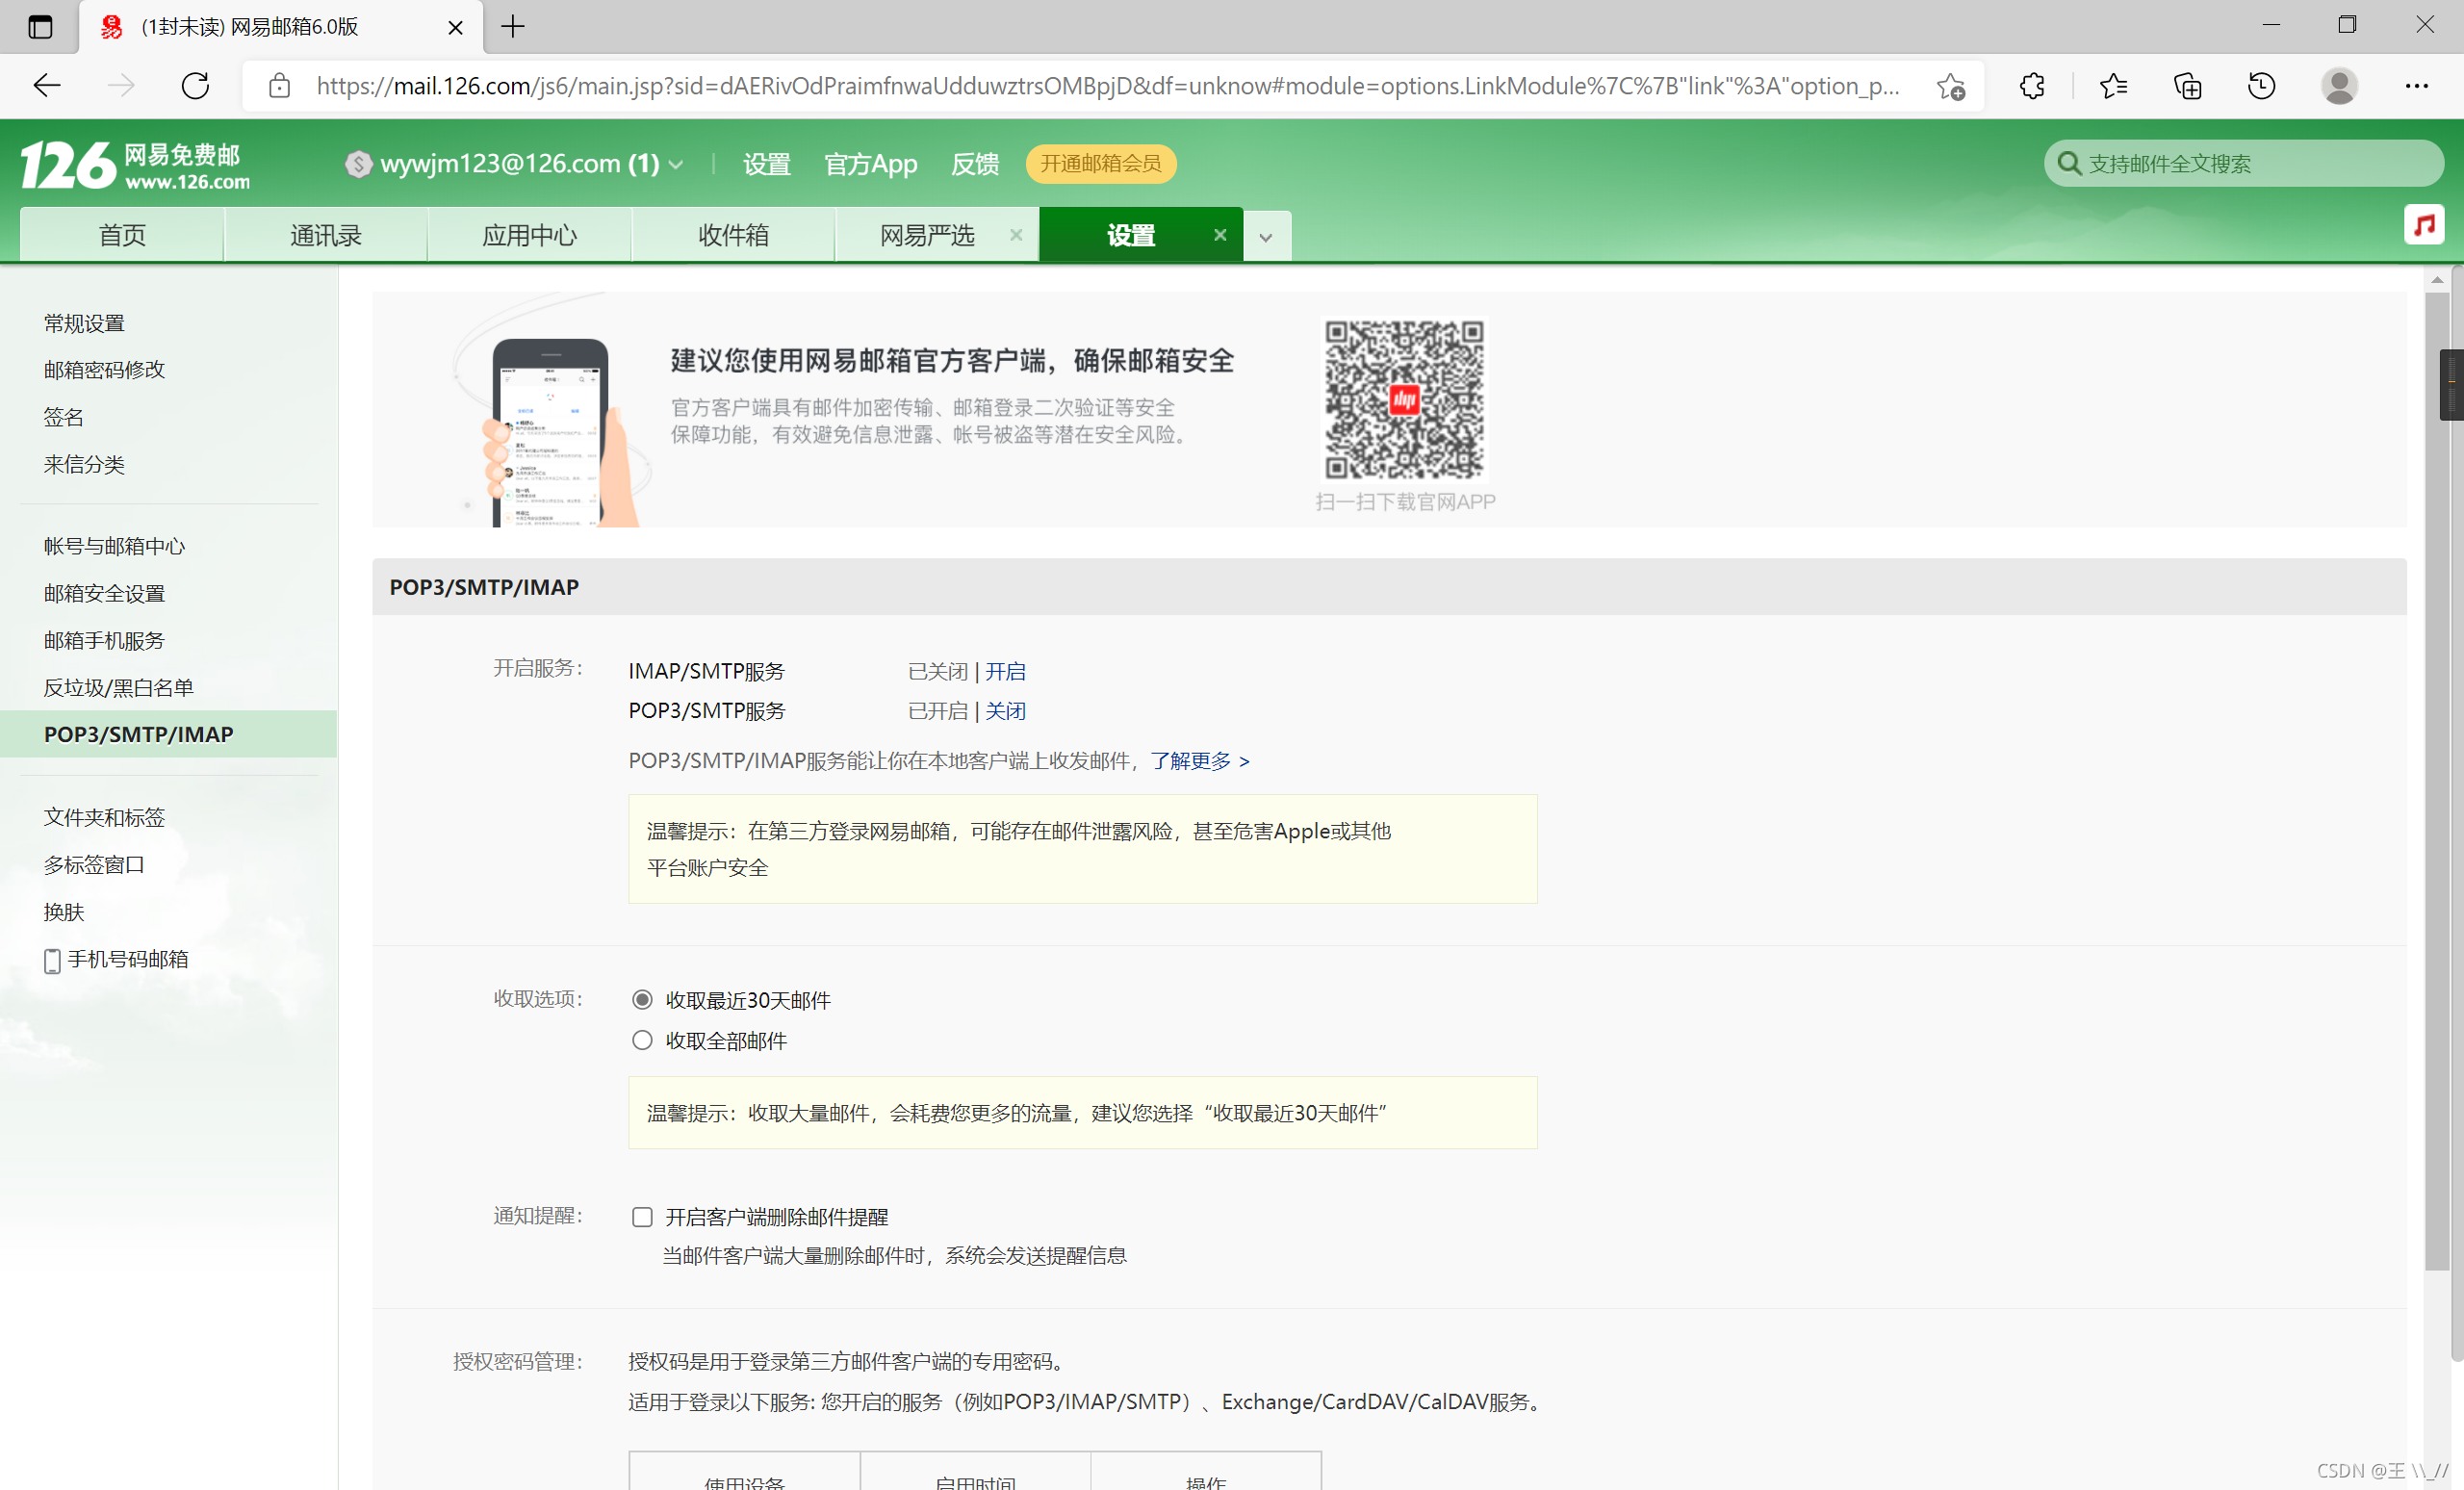Viewport: 2464px width, 1490px height.
Task: Click the magnifier icon in the mail search bar
Action: pyautogui.click(x=2070, y=163)
